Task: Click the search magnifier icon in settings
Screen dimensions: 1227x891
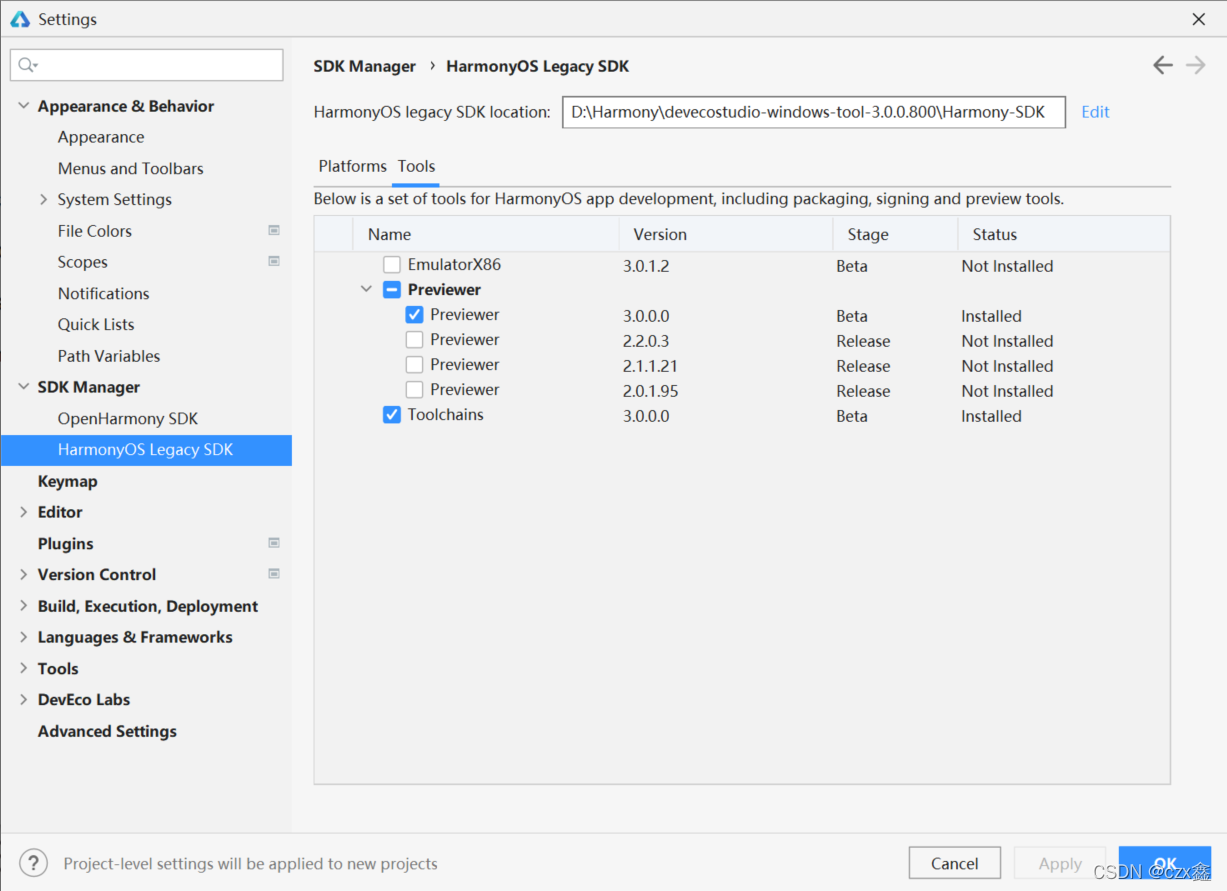Action: pos(27,65)
